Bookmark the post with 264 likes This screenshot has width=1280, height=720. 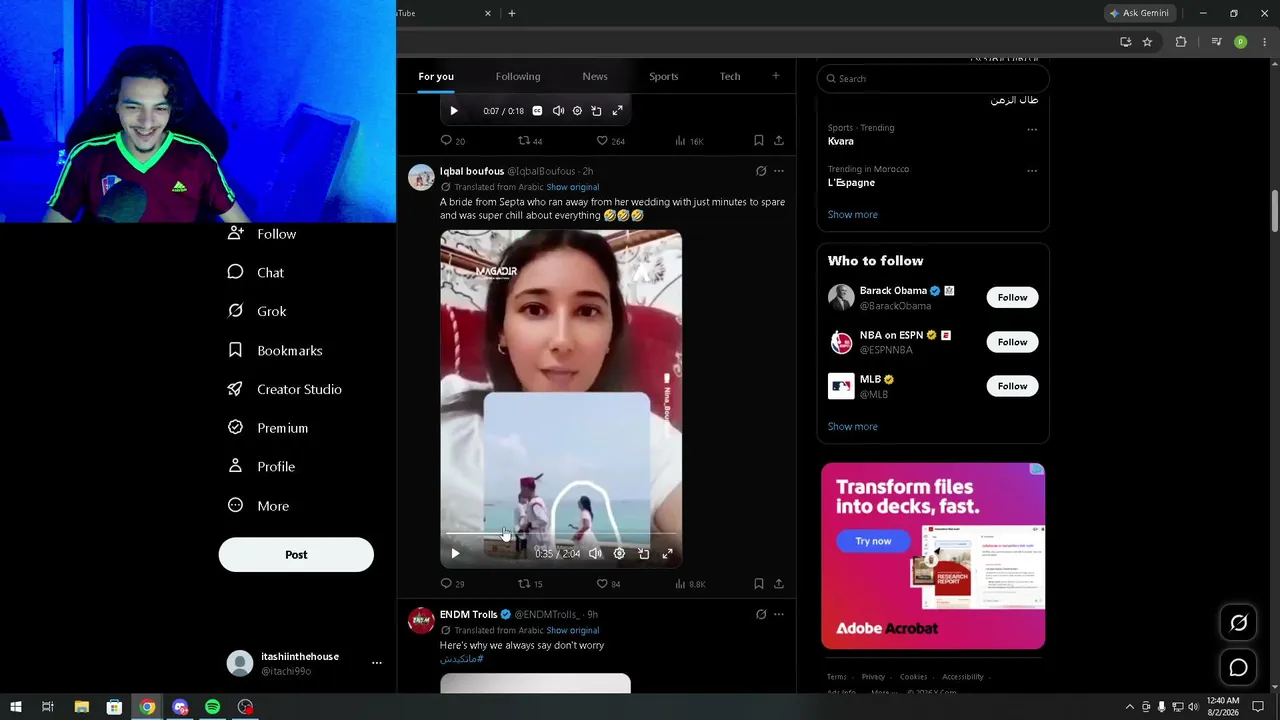click(759, 141)
